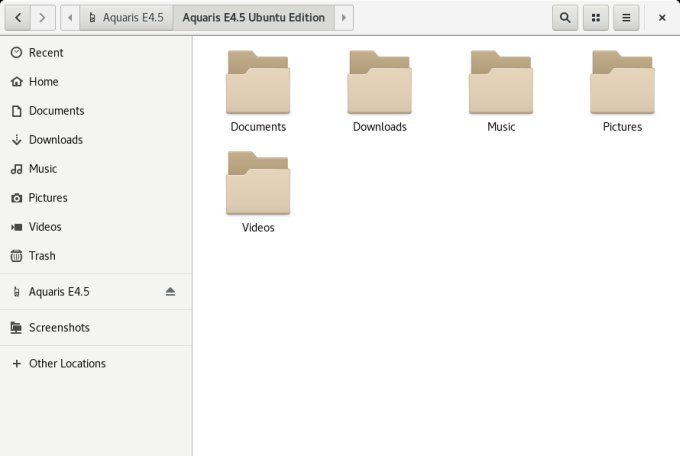Open Music in the sidebar
Screen dimensions: 680x456
tap(96, 169)
